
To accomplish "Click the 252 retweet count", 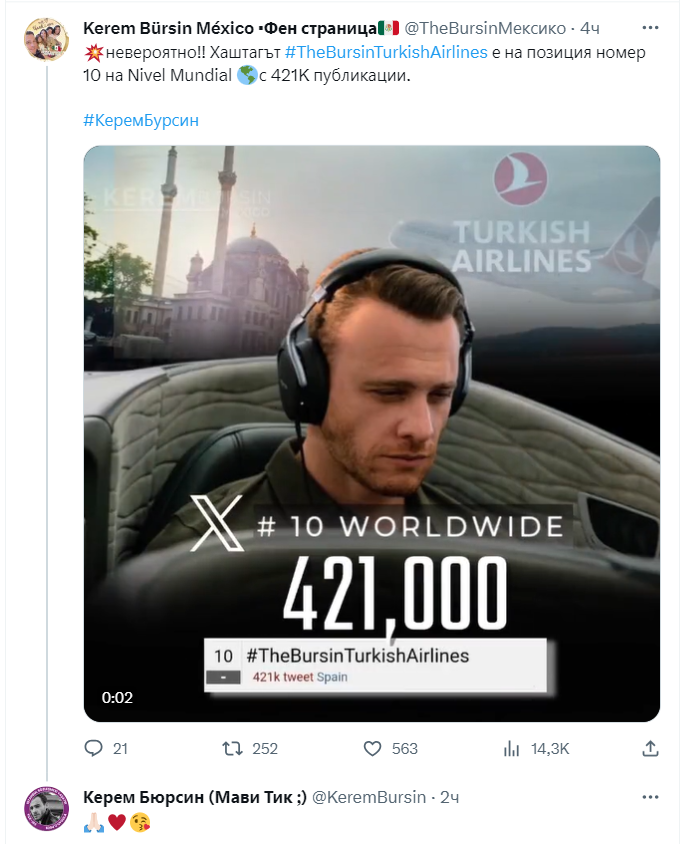I will click(x=265, y=748).
